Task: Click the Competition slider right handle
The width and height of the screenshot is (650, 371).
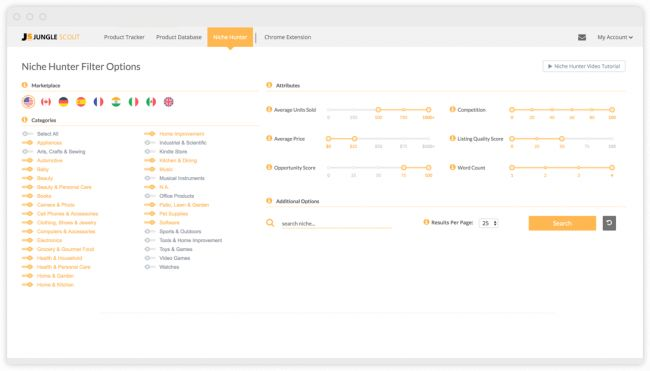Action: [612, 109]
